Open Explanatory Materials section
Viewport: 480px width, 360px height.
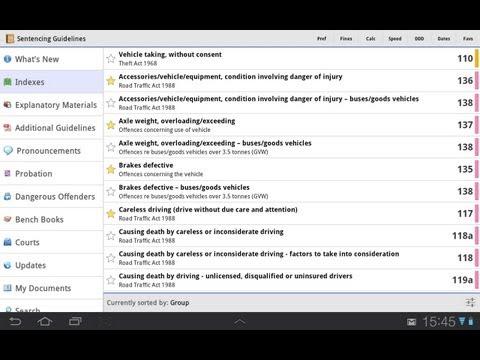(x=51, y=105)
